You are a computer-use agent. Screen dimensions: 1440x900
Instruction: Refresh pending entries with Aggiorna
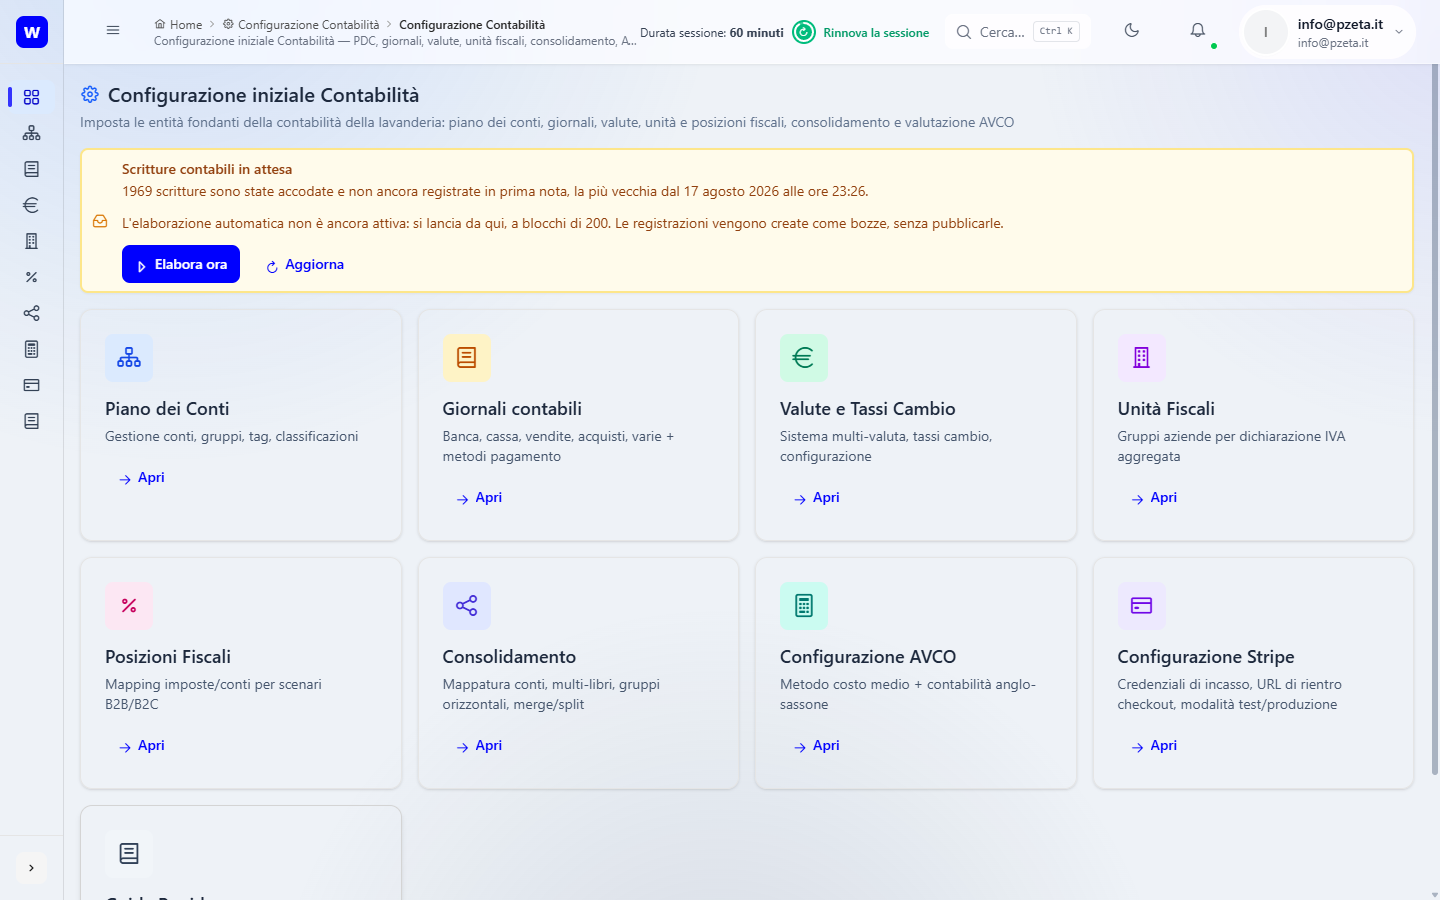pyautogui.click(x=305, y=265)
